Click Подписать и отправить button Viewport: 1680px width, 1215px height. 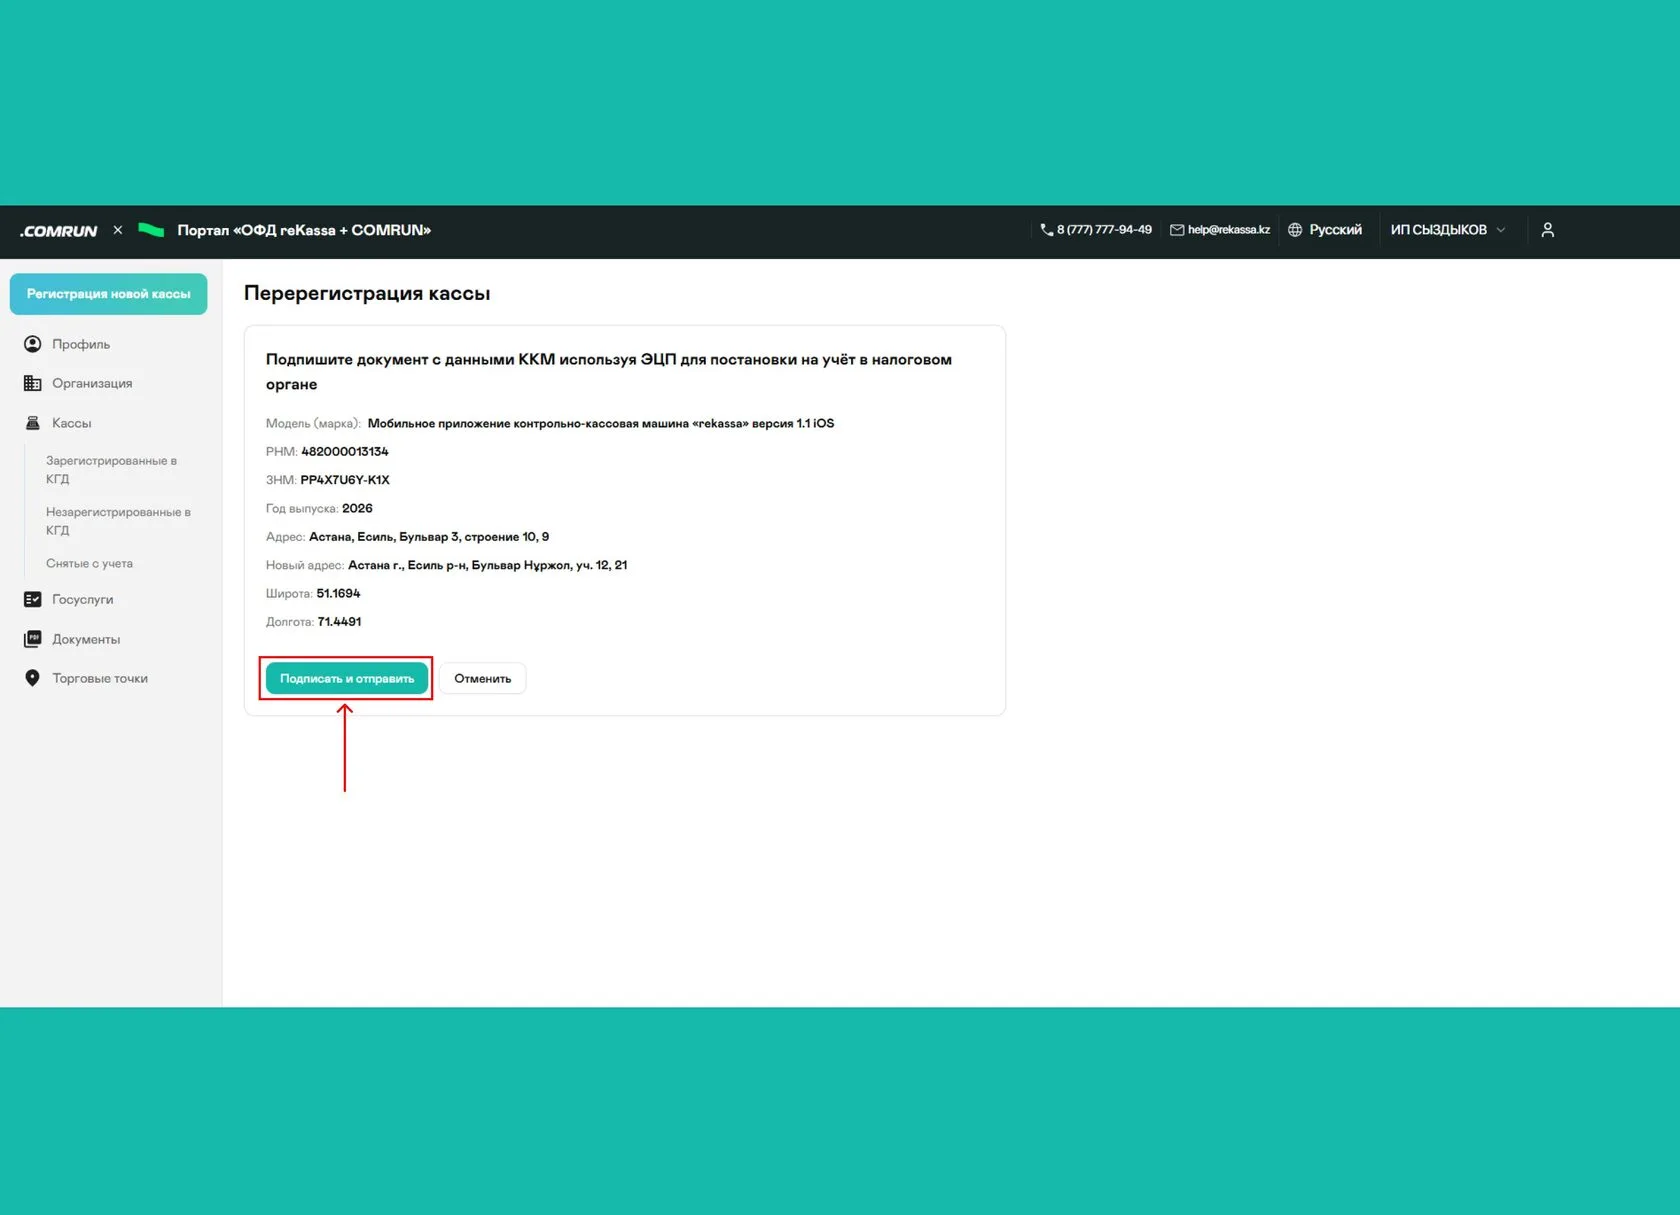(x=347, y=678)
